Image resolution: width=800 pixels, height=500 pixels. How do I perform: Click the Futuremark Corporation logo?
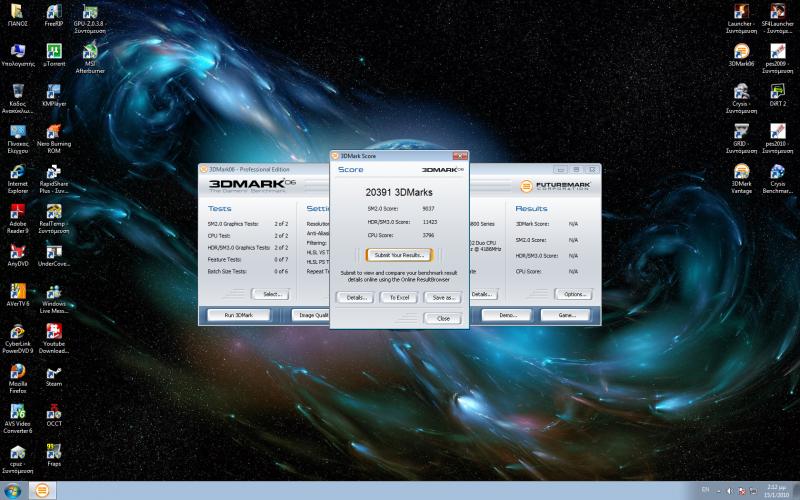555,186
